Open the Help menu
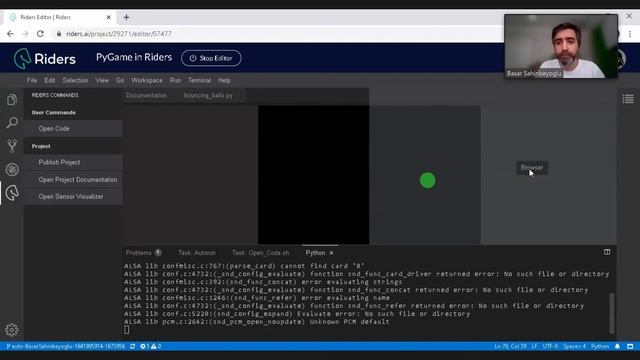This screenshot has width=640, height=360. point(224,80)
